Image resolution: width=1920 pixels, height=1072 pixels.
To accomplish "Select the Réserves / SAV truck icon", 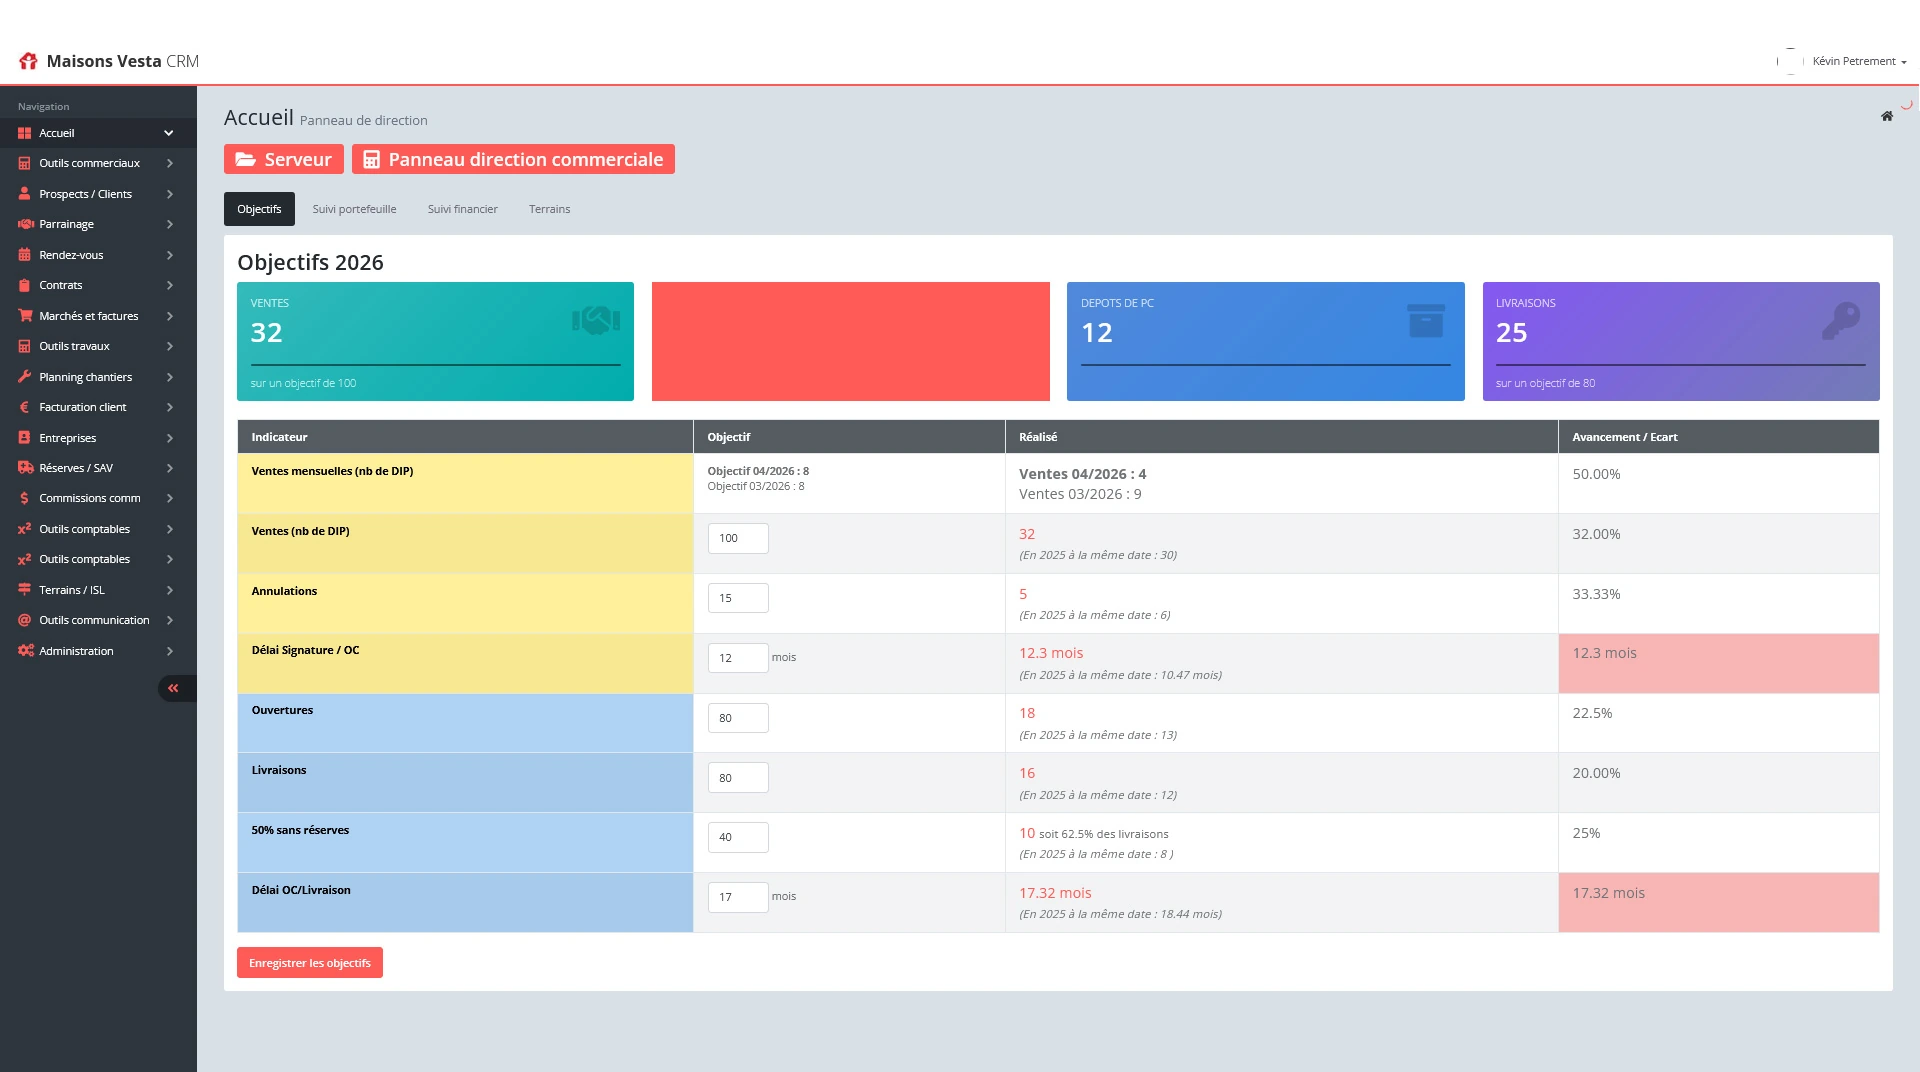I will [26, 468].
